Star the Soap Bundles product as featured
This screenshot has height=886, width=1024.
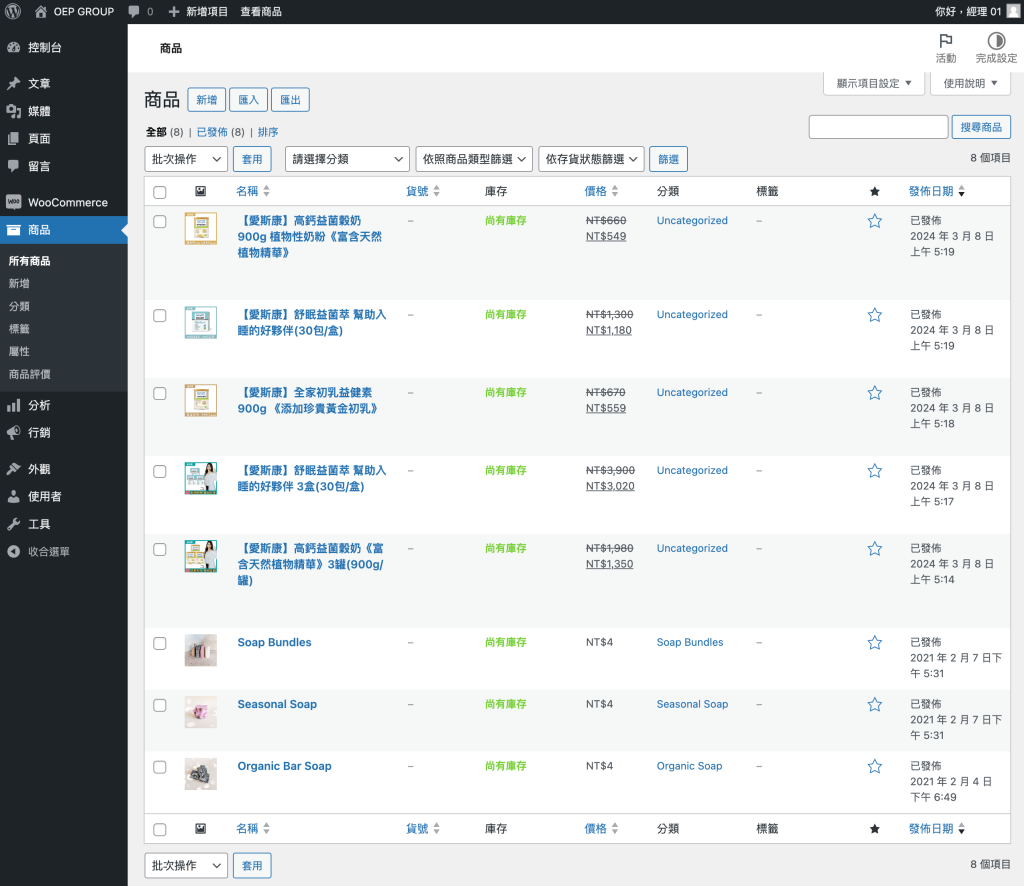[875, 643]
